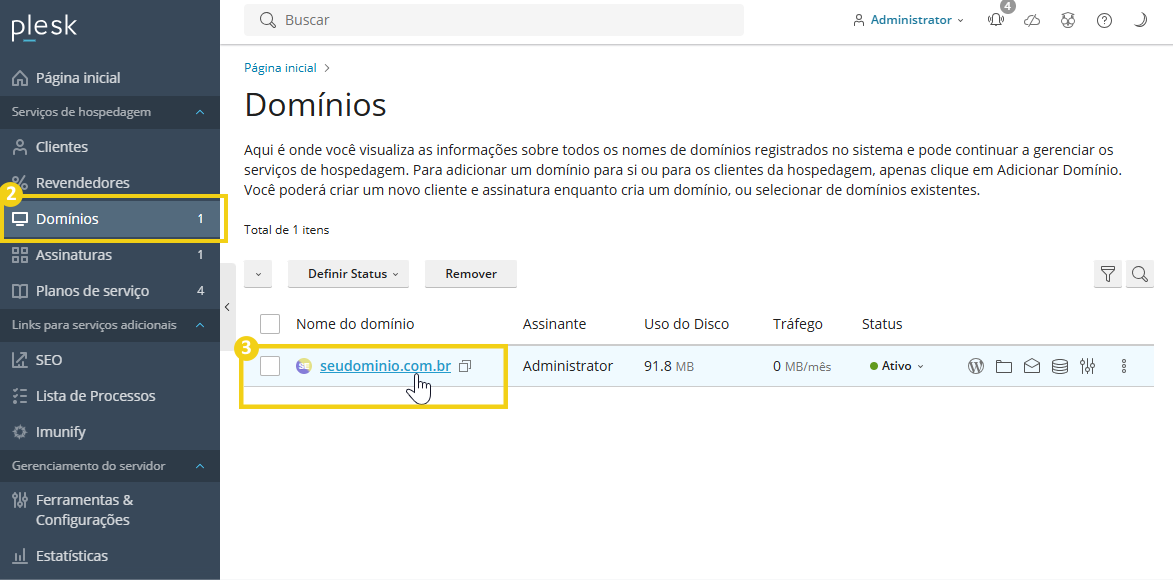Expand the Definir Status dropdown
Image resolution: width=1173 pixels, height=580 pixels.
[353, 274]
